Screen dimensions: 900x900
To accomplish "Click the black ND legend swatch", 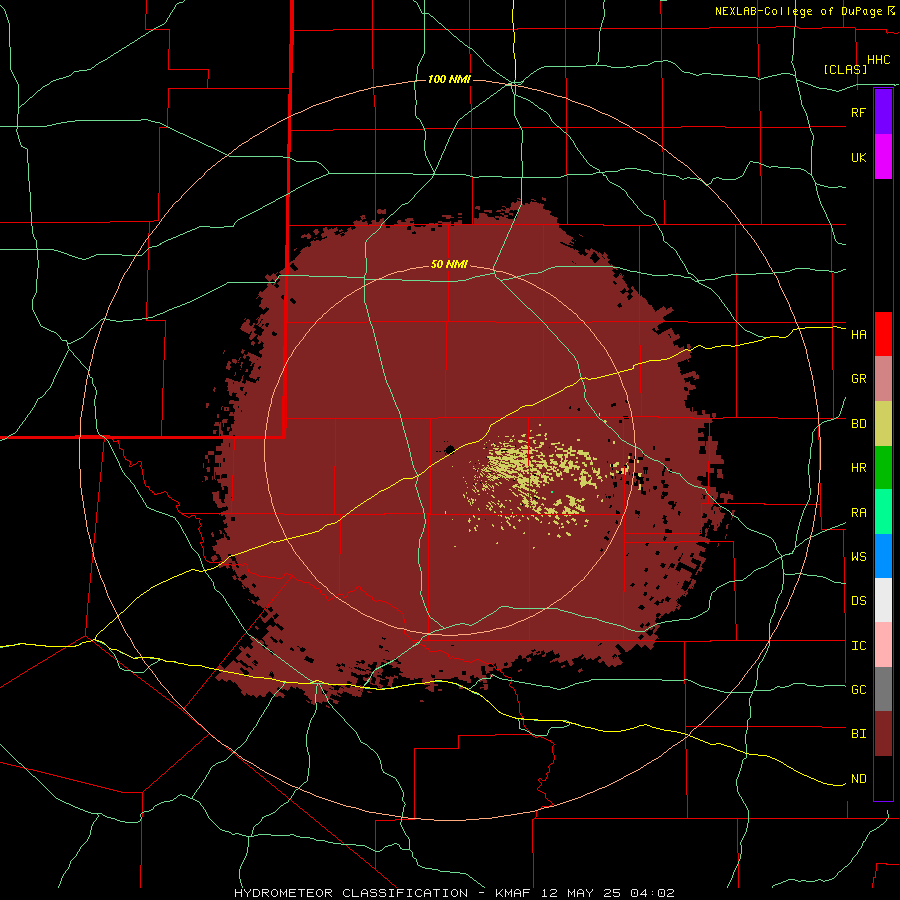I will pyautogui.click(x=883, y=778).
